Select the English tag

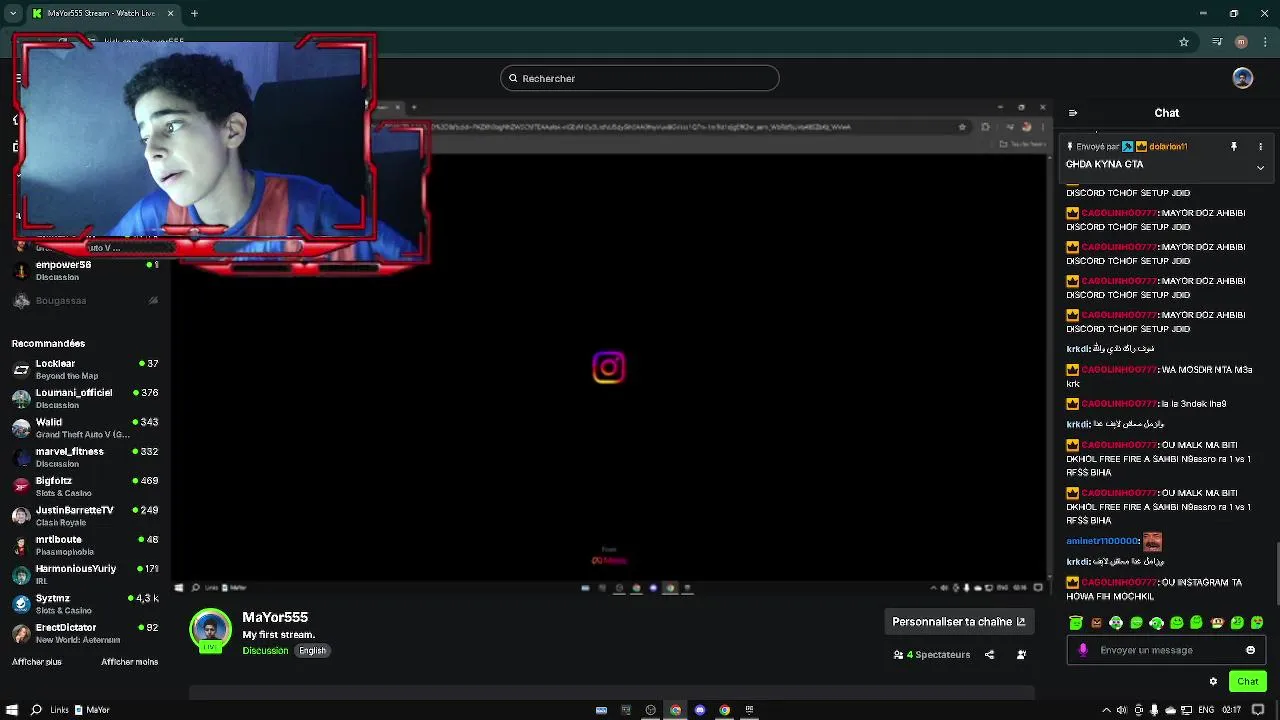312,651
